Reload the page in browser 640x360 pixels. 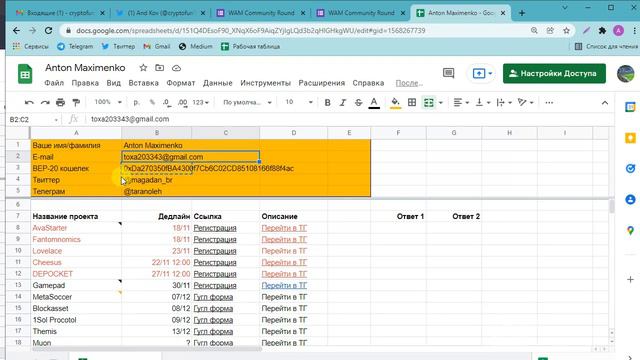coord(48,31)
